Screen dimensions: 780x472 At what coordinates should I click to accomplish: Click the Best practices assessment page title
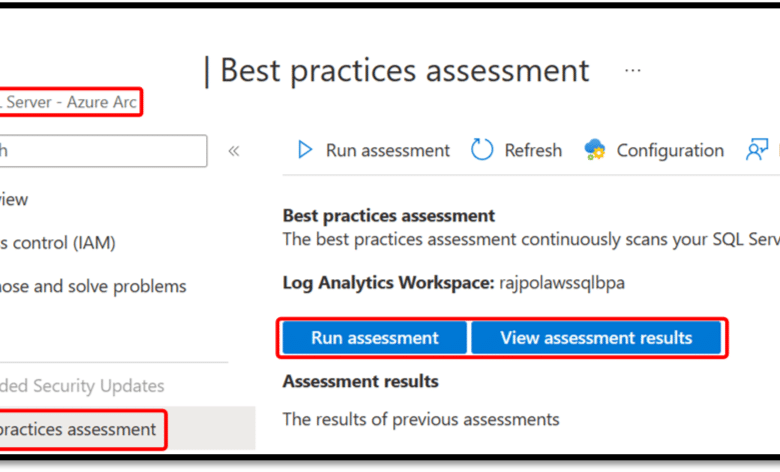pyautogui.click(x=404, y=71)
